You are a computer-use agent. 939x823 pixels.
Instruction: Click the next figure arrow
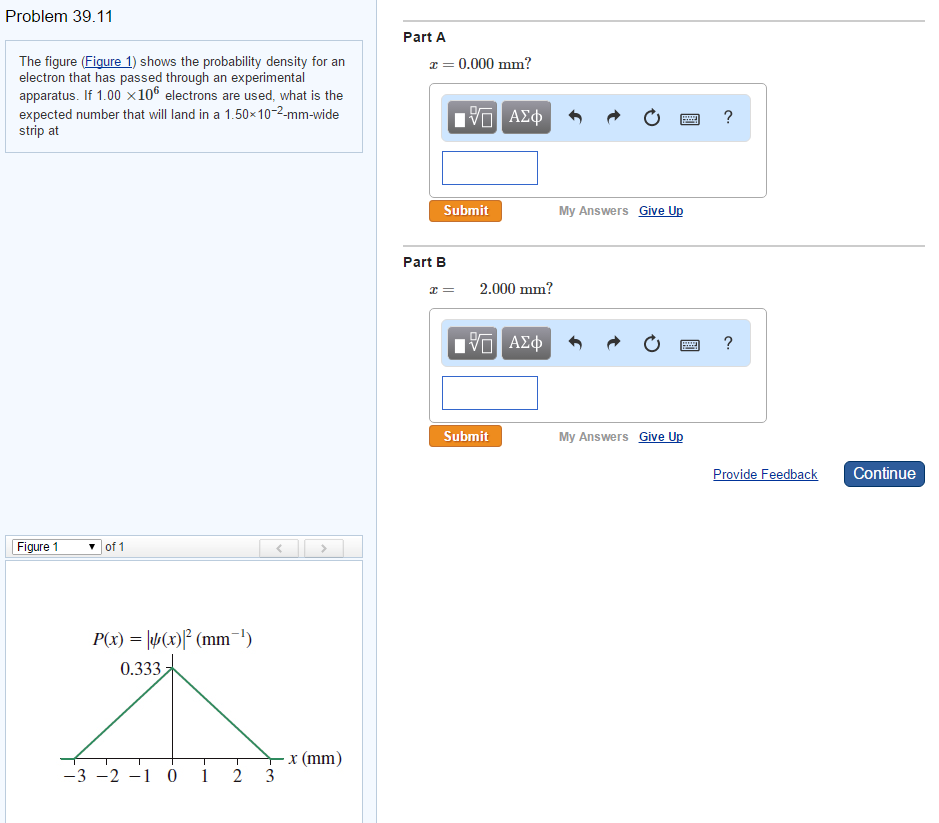(x=323, y=547)
